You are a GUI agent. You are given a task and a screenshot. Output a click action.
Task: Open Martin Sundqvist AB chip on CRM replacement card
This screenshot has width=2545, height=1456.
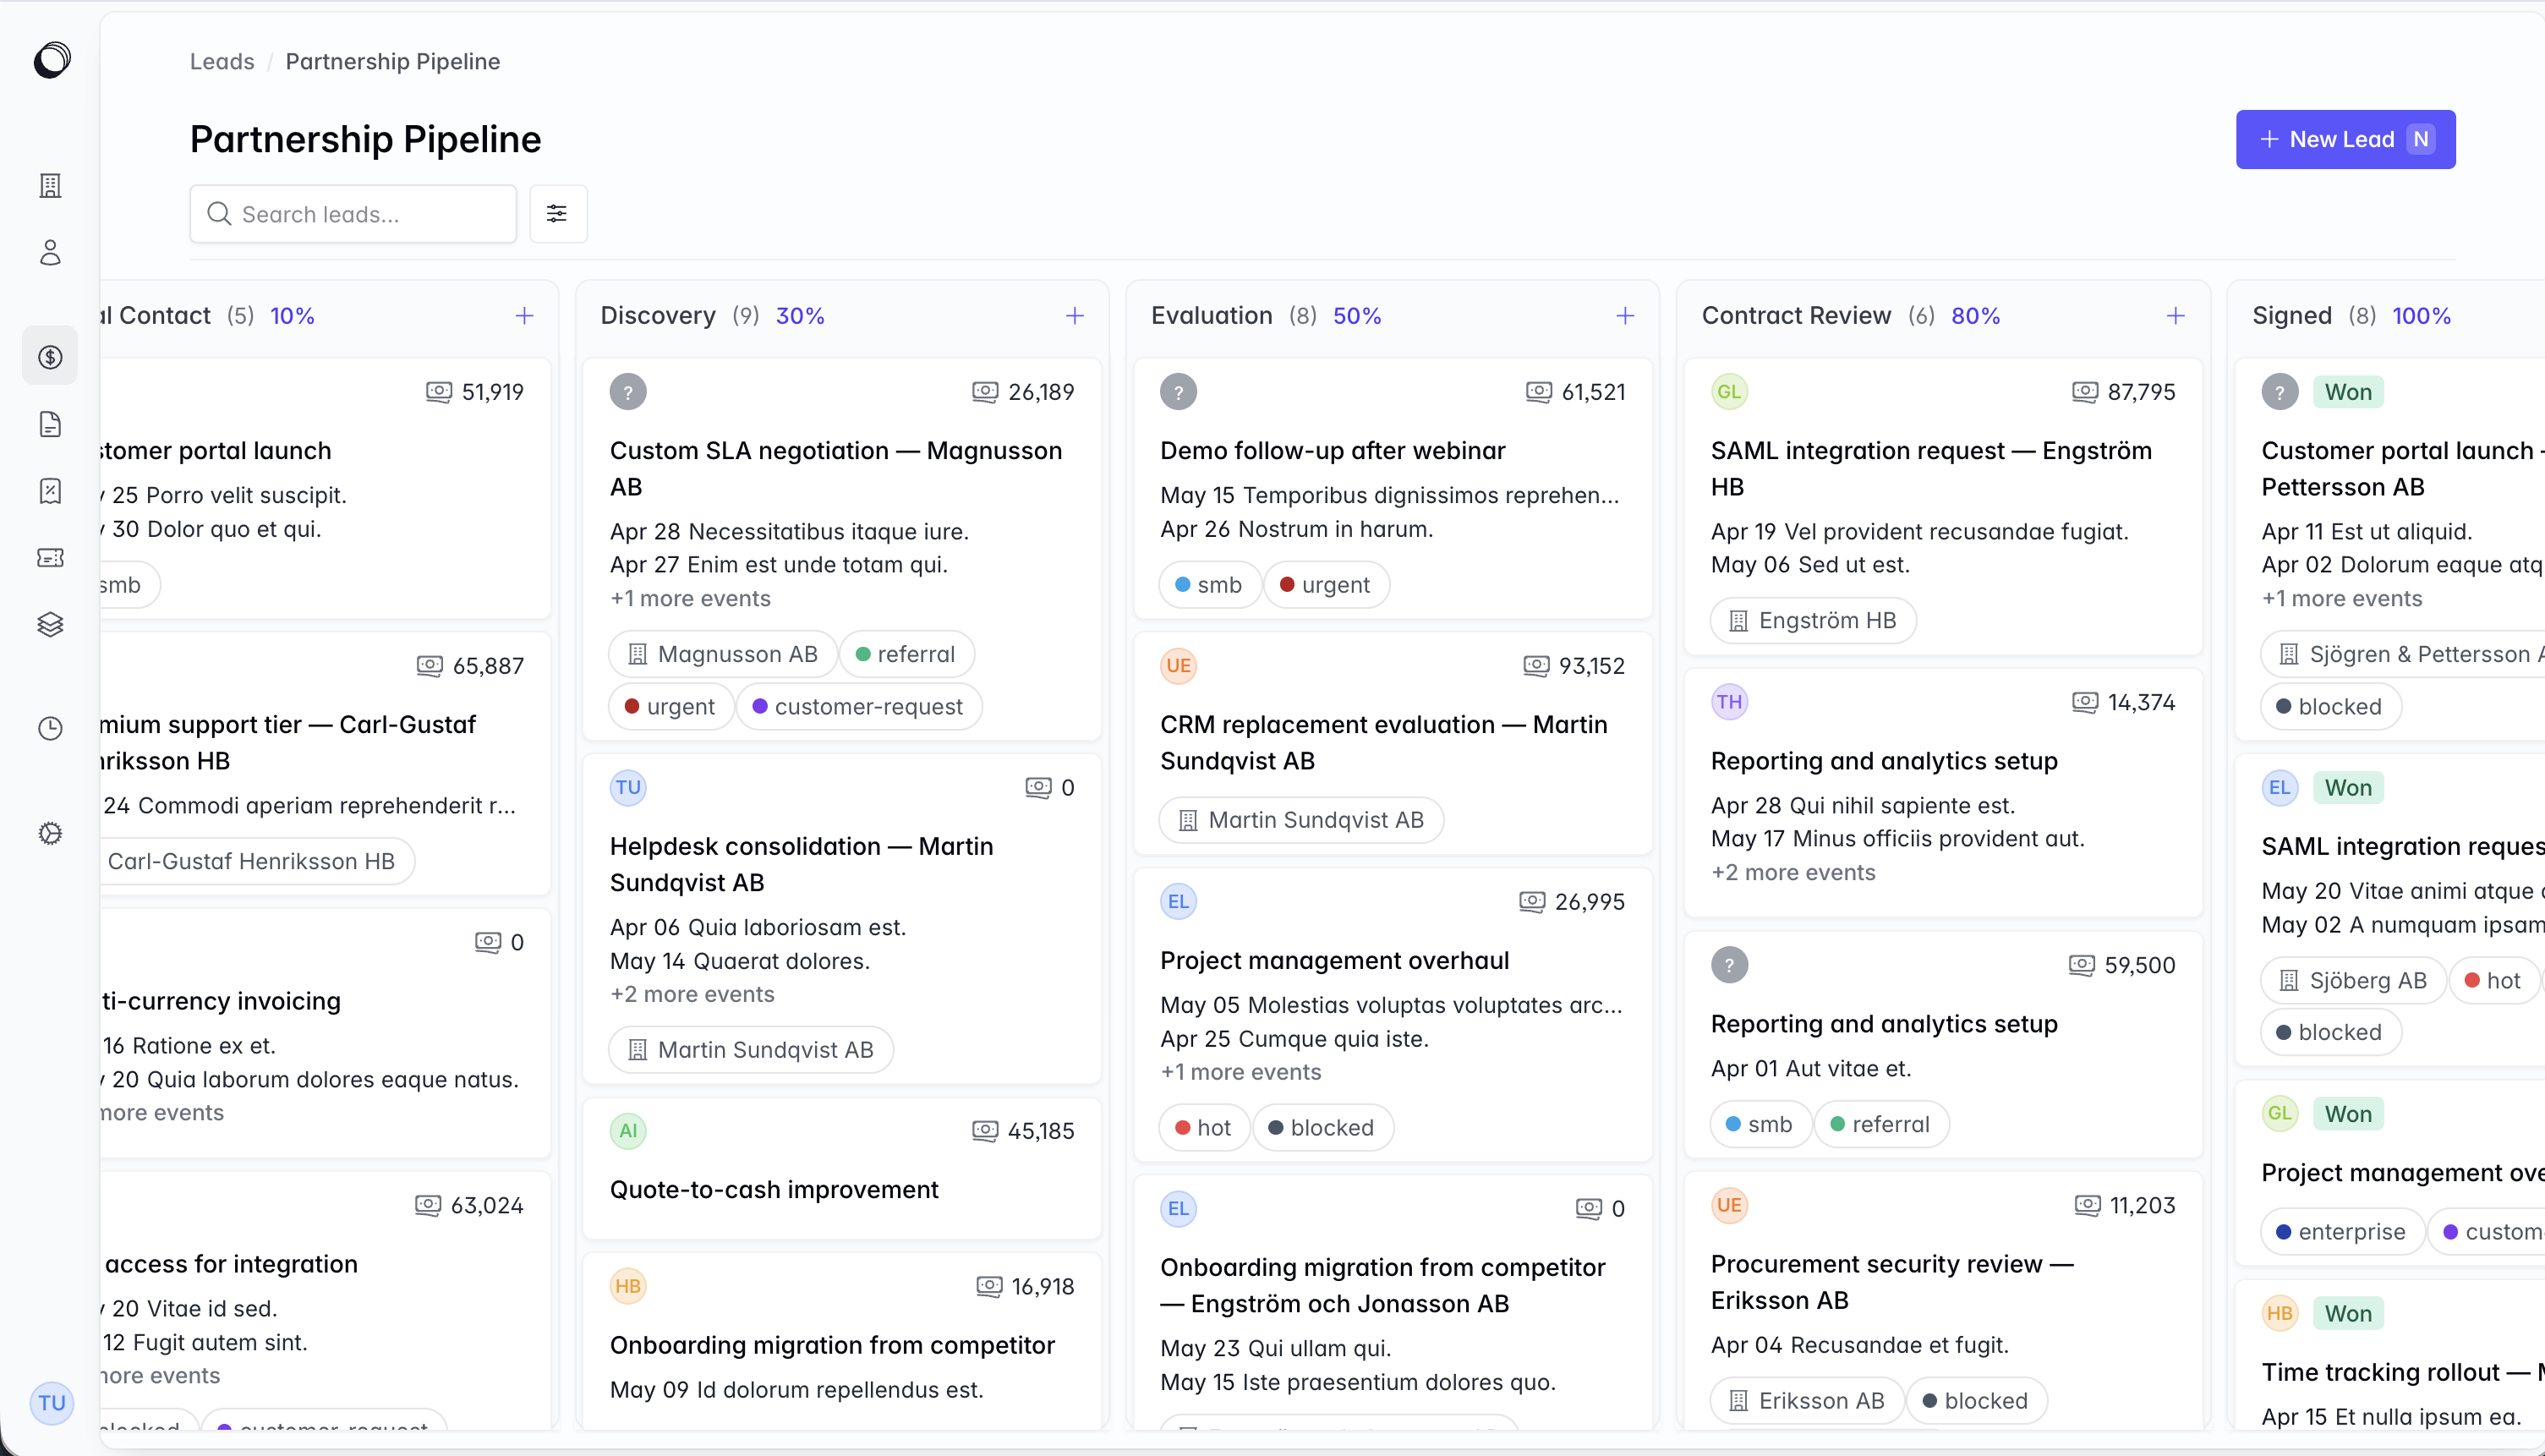tap(1301, 820)
